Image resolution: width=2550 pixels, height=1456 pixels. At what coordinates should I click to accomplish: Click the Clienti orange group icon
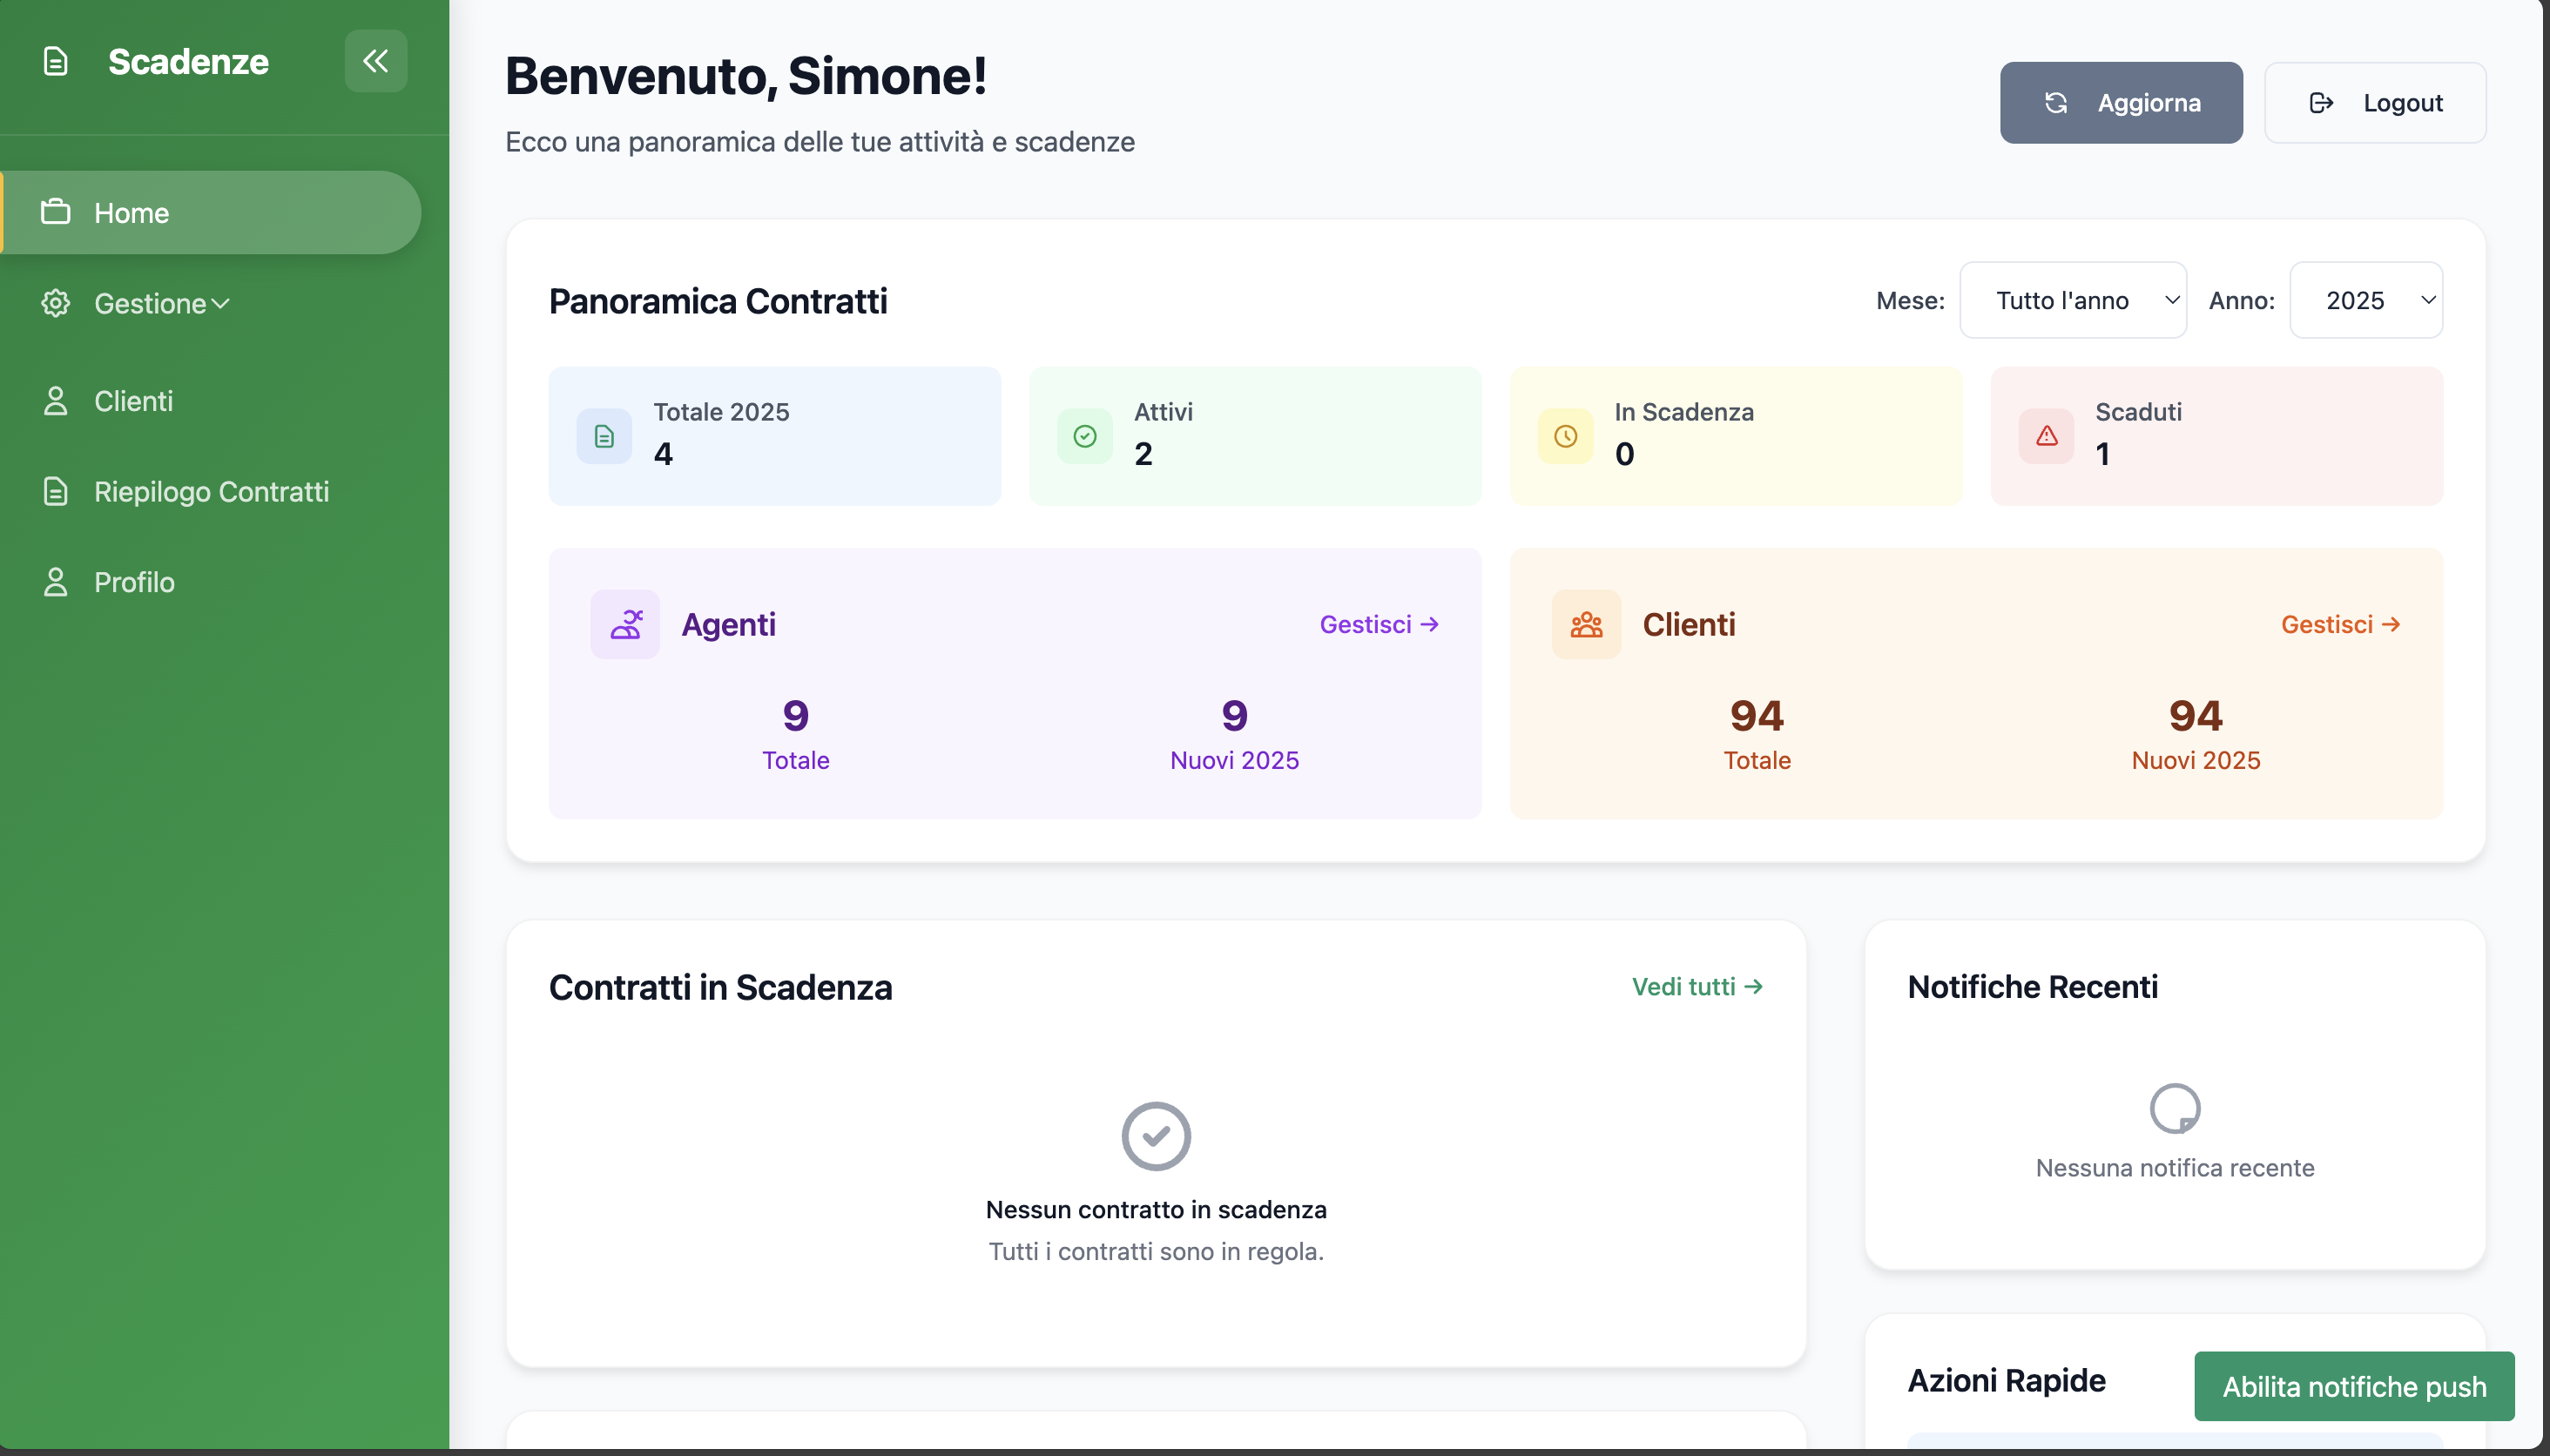(1586, 623)
